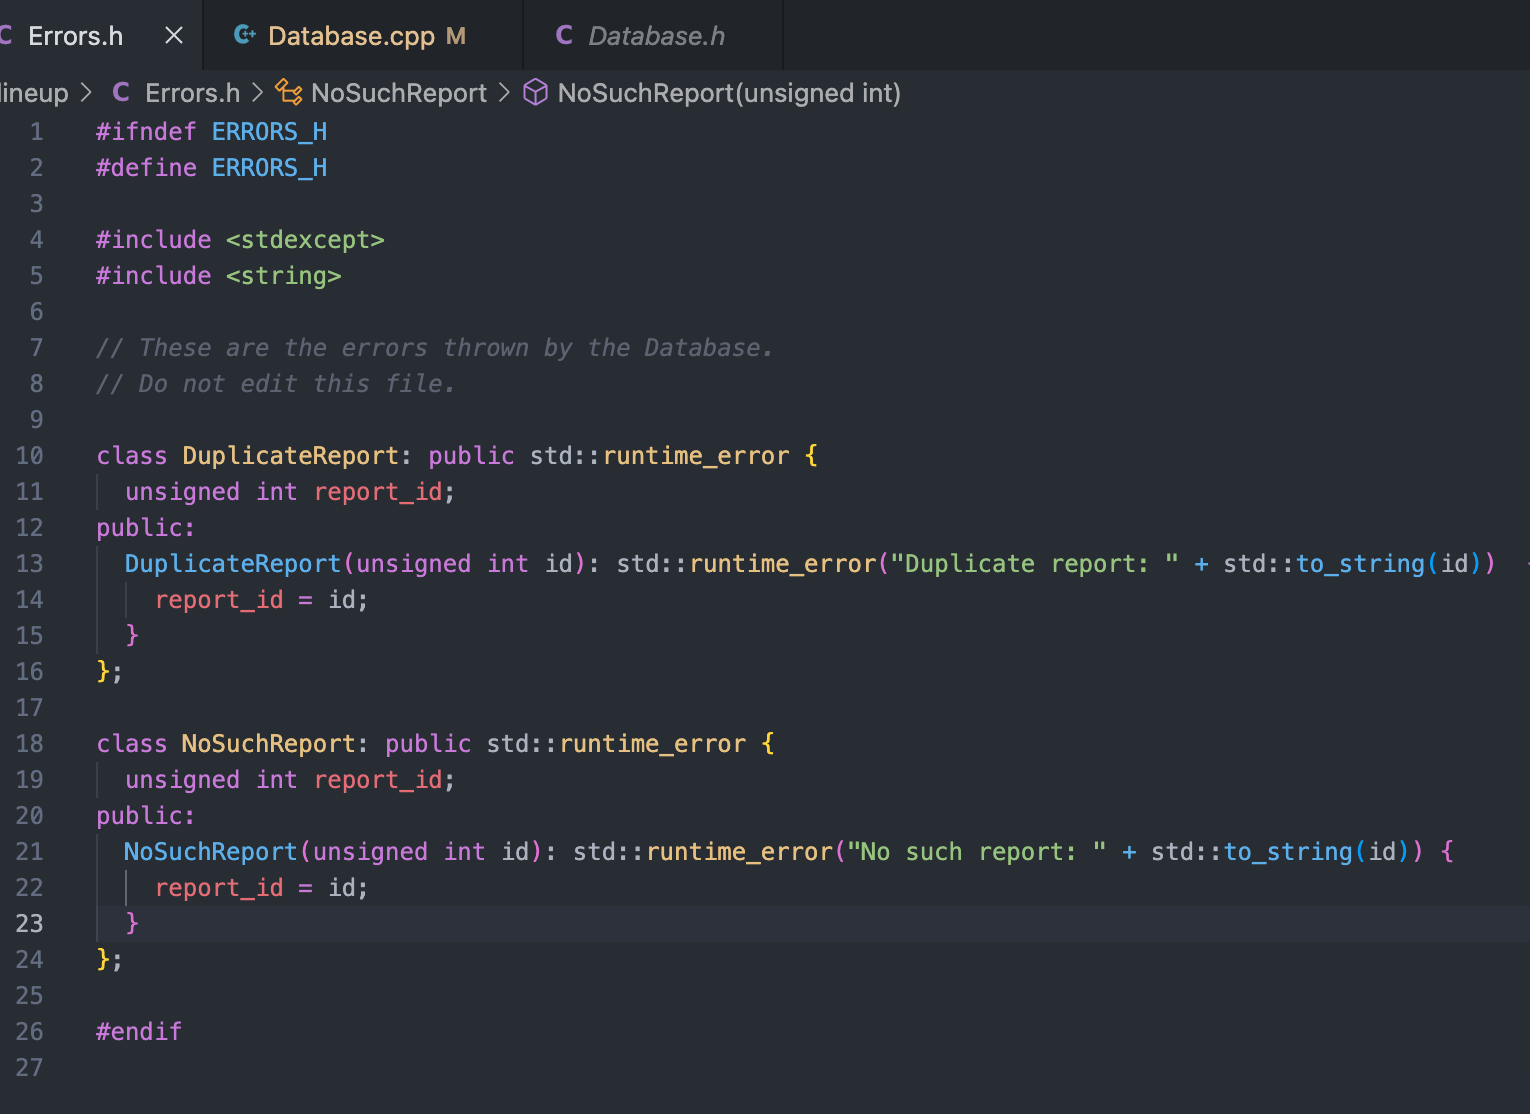
Task: Click the closing '};' on line 24
Action: point(110,960)
